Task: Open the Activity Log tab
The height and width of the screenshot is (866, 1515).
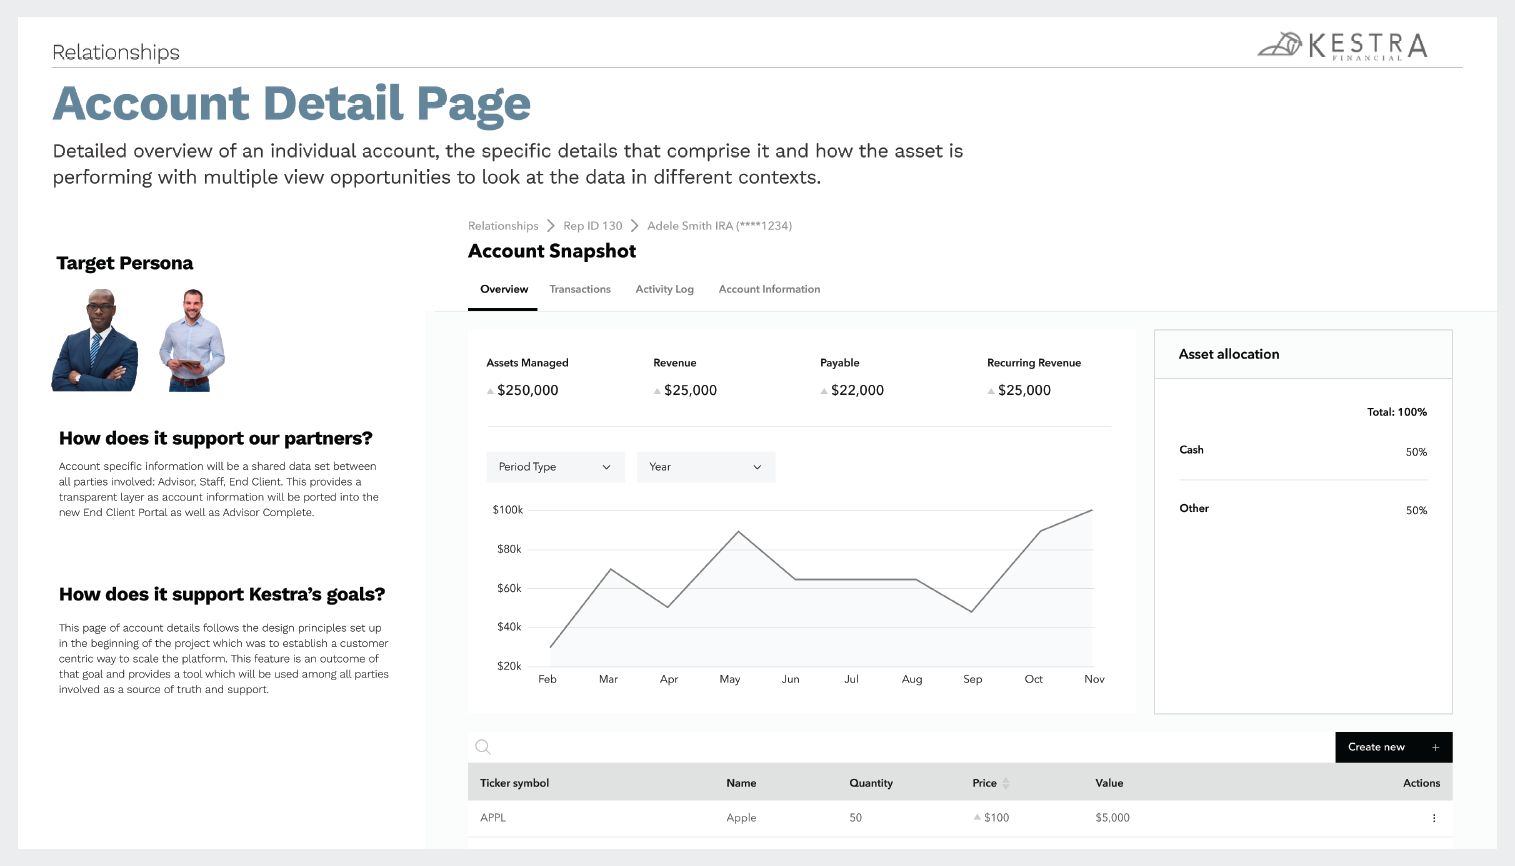Action: point(664,289)
